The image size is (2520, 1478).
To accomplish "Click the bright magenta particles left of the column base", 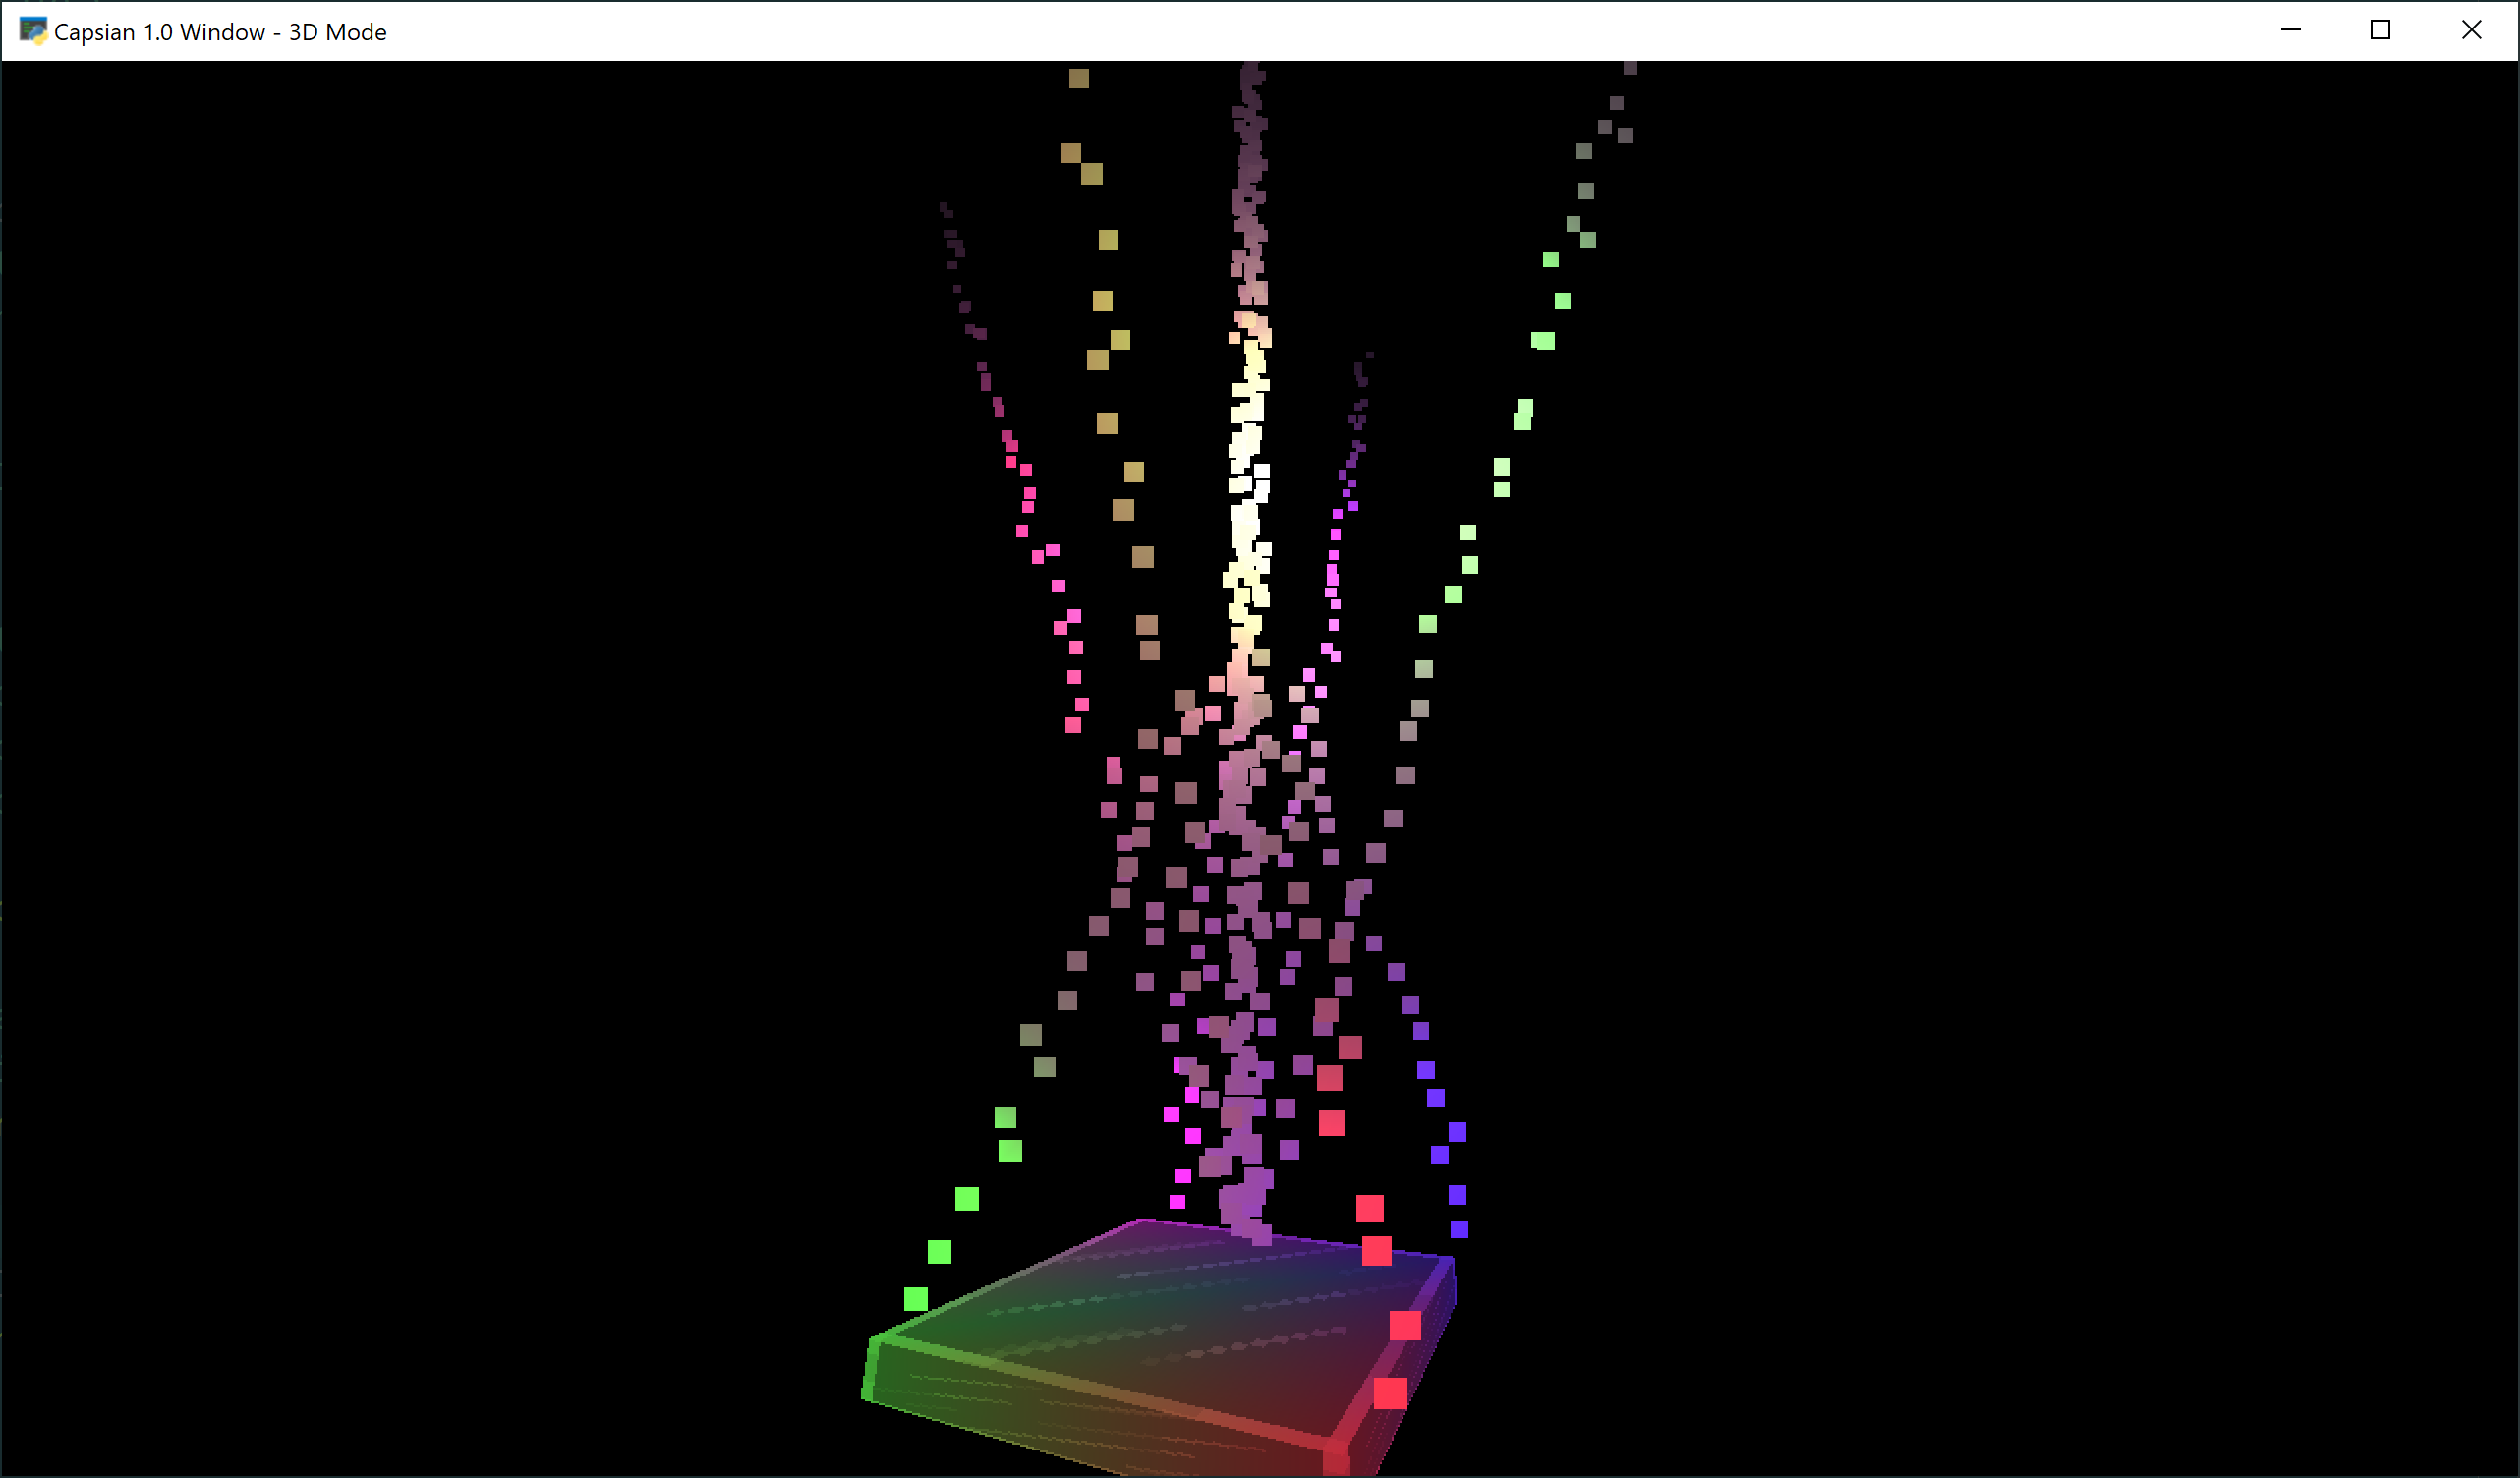I will [x=1192, y=1136].
